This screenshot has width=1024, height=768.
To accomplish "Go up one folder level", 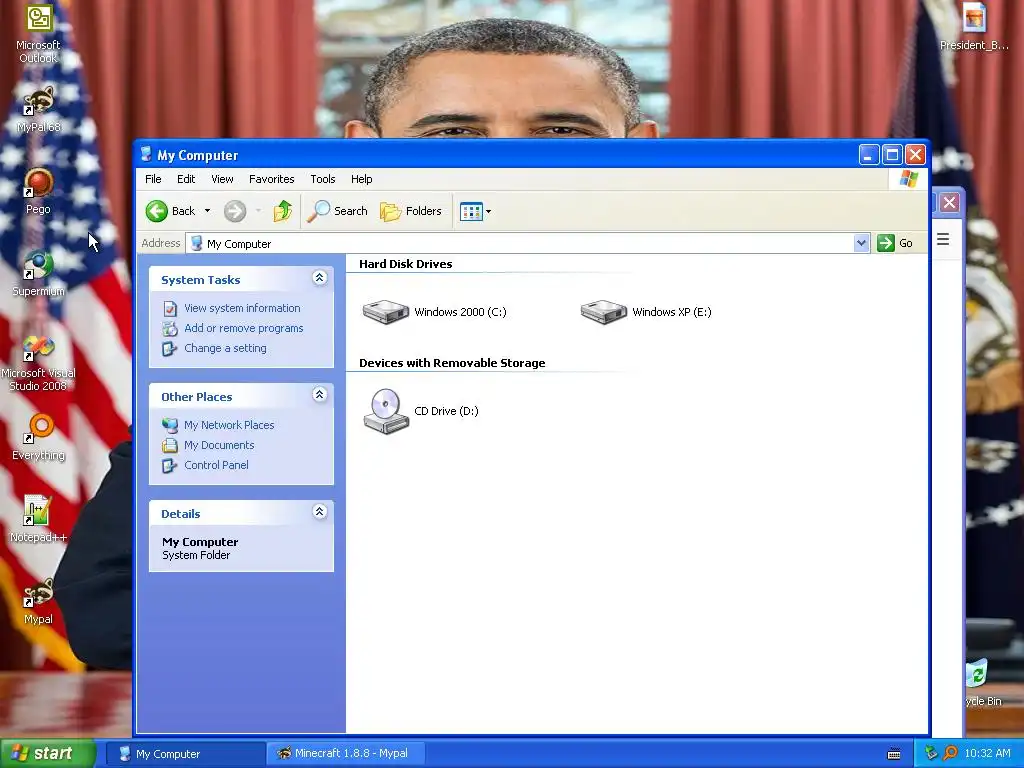I will [x=283, y=211].
